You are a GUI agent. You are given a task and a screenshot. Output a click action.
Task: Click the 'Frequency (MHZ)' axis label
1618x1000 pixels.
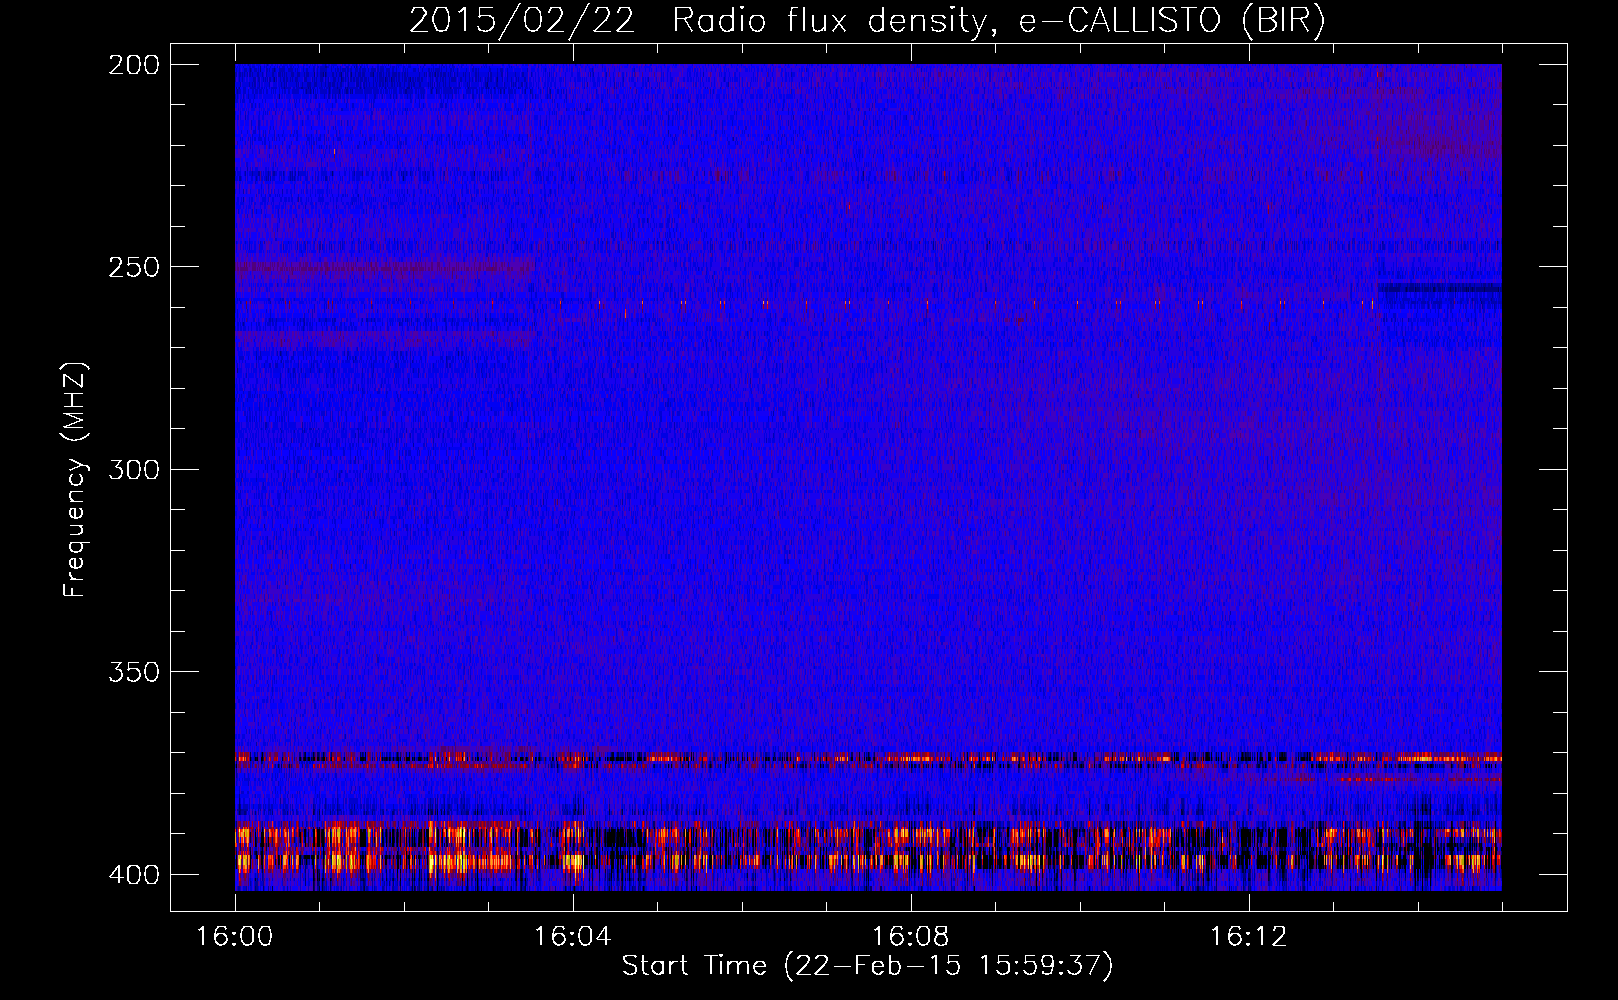click(x=75, y=479)
